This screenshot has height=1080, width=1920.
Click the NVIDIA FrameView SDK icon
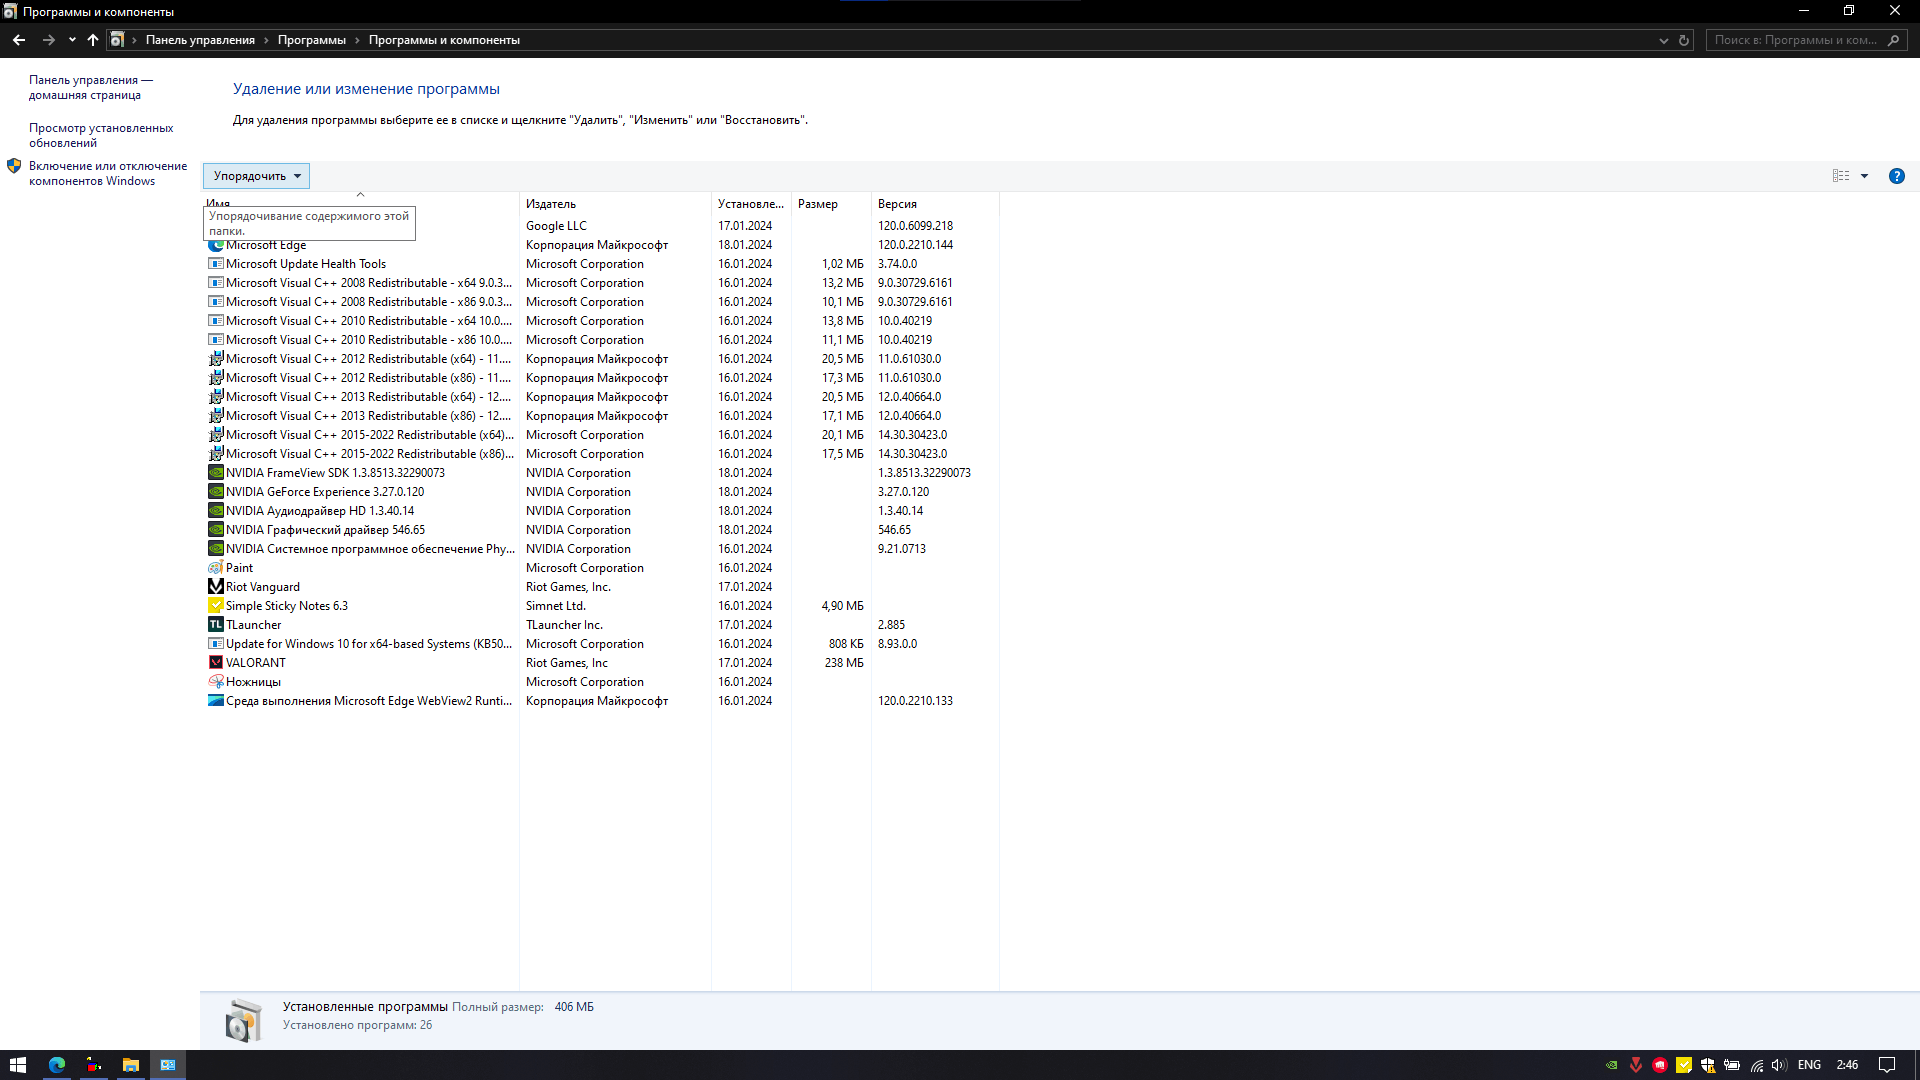215,473
